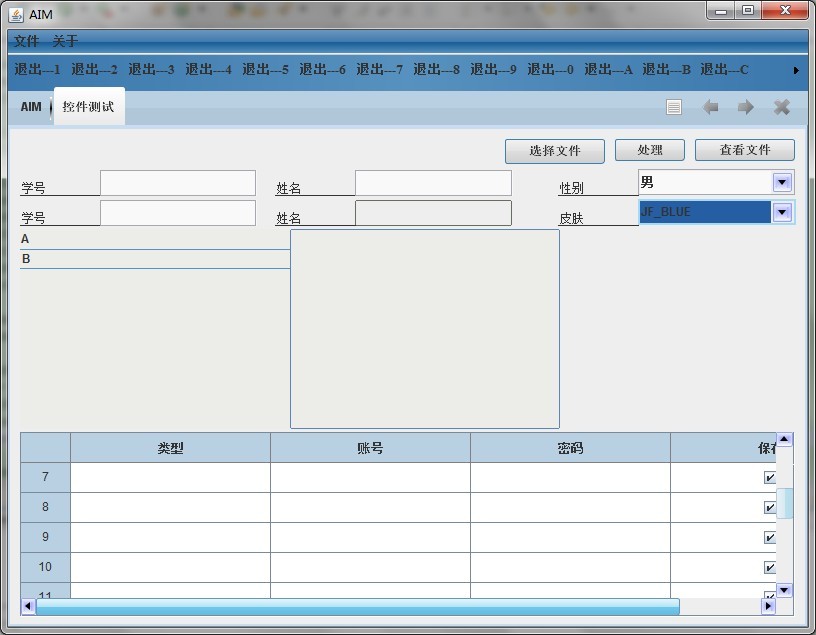Click toolbar item 退出---6

pos(322,69)
